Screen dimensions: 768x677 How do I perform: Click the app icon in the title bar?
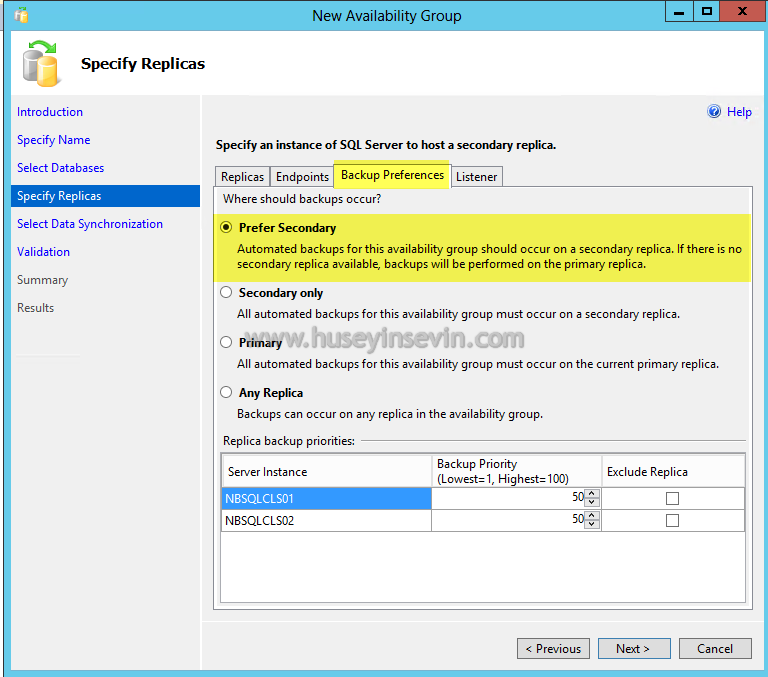pos(21,16)
